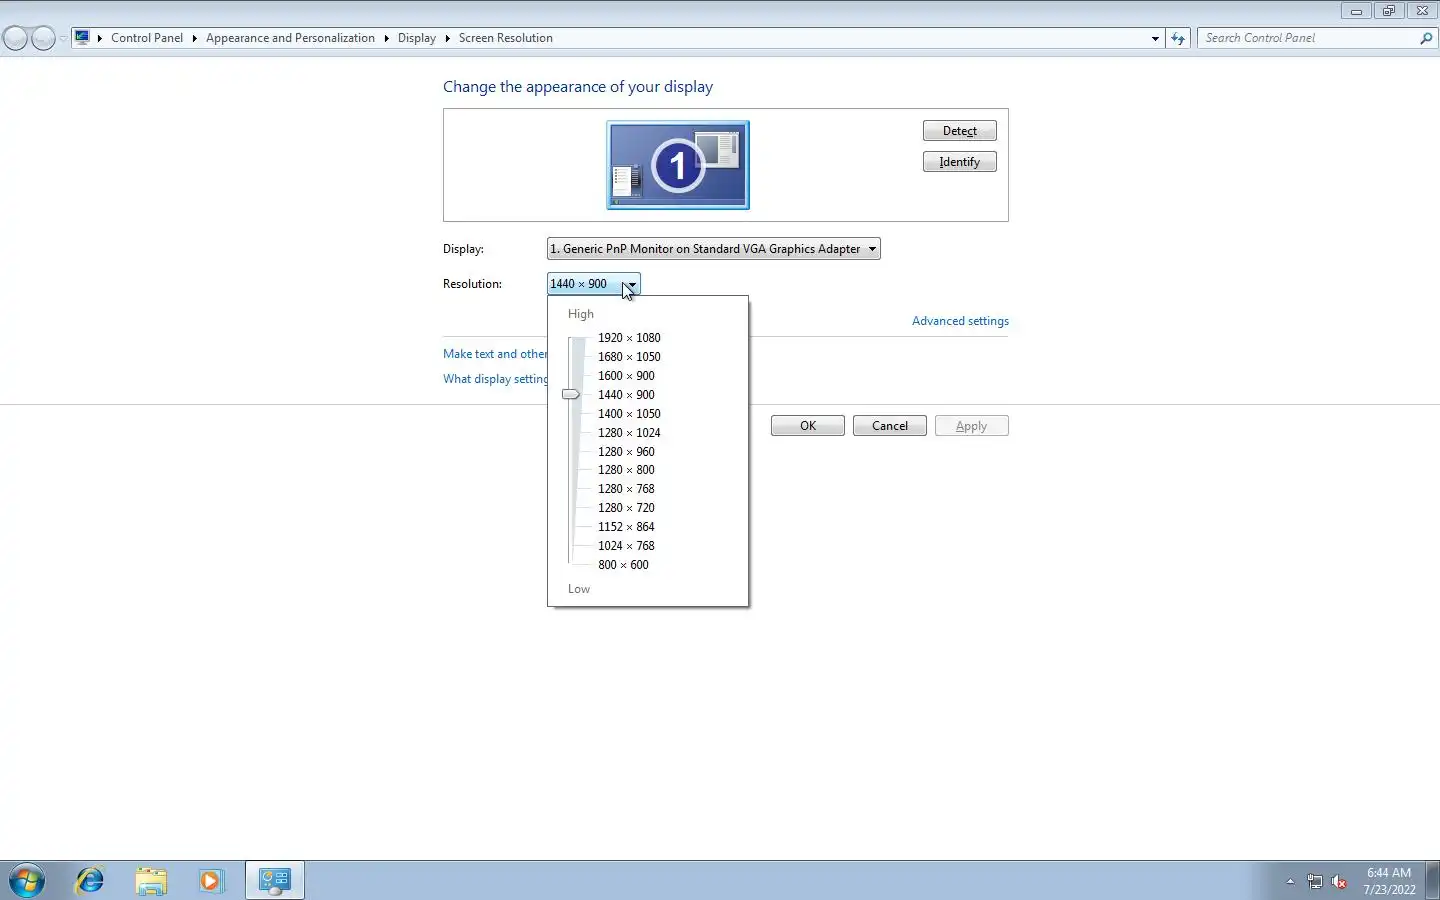Select 1400 × 1050 resolution
The width and height of the screenshot is (1440, 900).
click(x=629, y=414)
